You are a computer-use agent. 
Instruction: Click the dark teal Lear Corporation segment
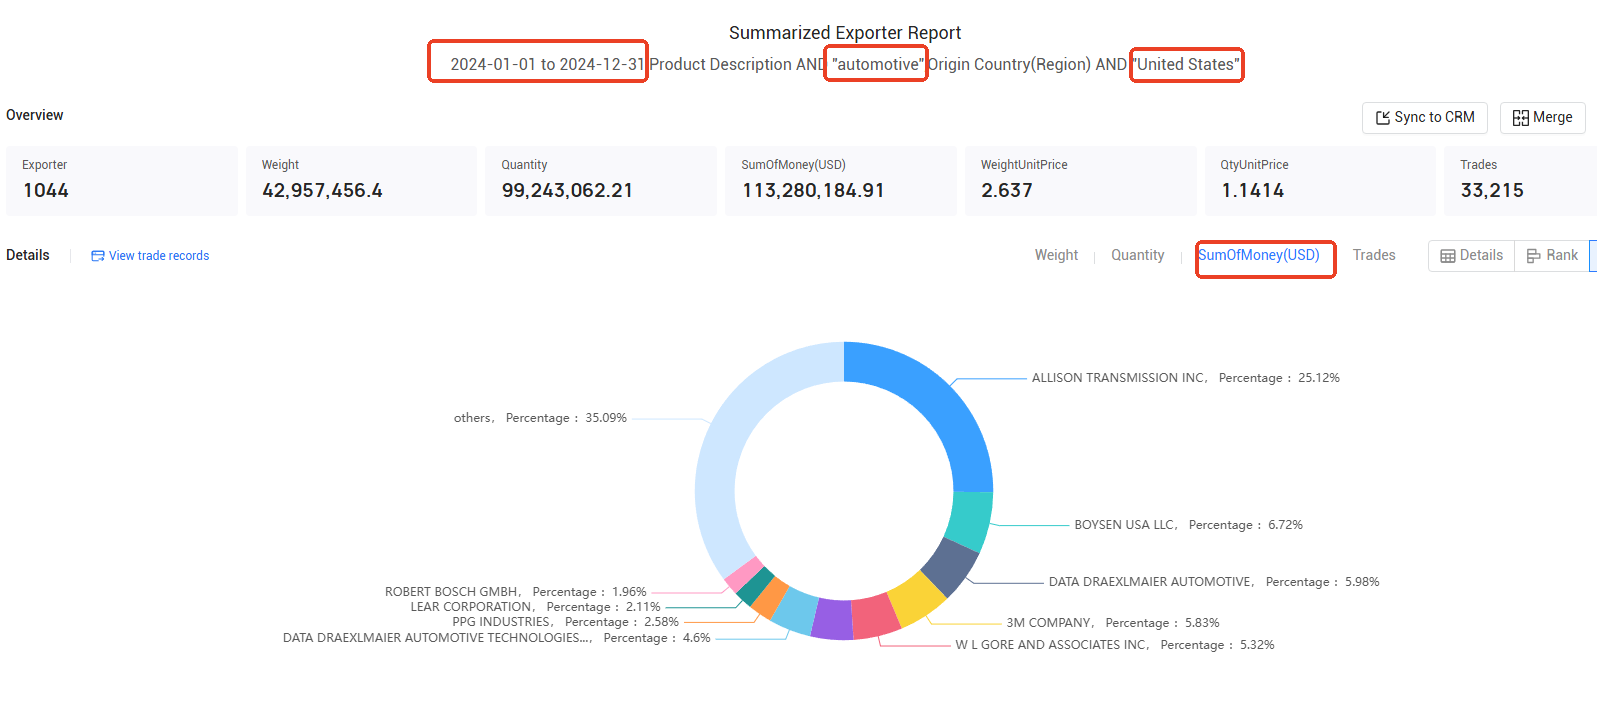tap(755, 586)
